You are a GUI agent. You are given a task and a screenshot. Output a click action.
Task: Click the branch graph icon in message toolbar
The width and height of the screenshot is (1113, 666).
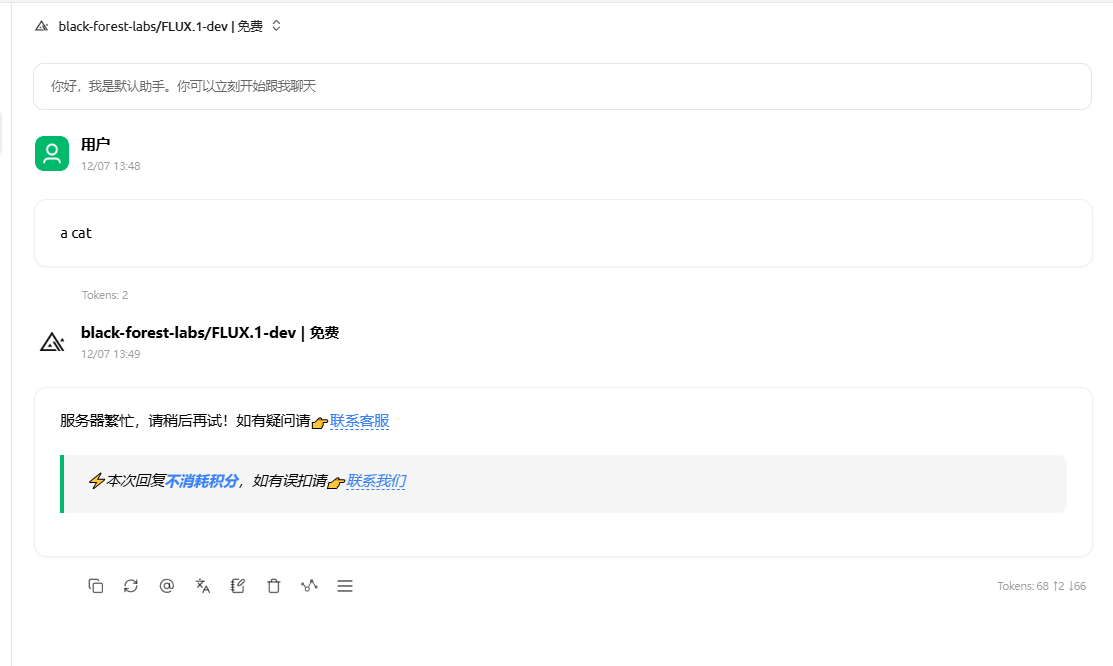(309, 586)
